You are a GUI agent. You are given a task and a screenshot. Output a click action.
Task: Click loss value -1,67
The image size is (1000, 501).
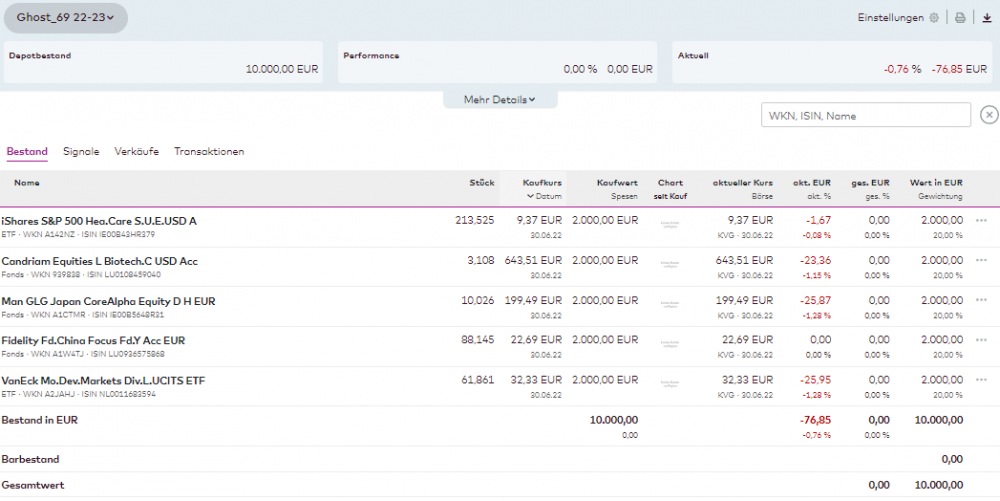click(819, 221)
